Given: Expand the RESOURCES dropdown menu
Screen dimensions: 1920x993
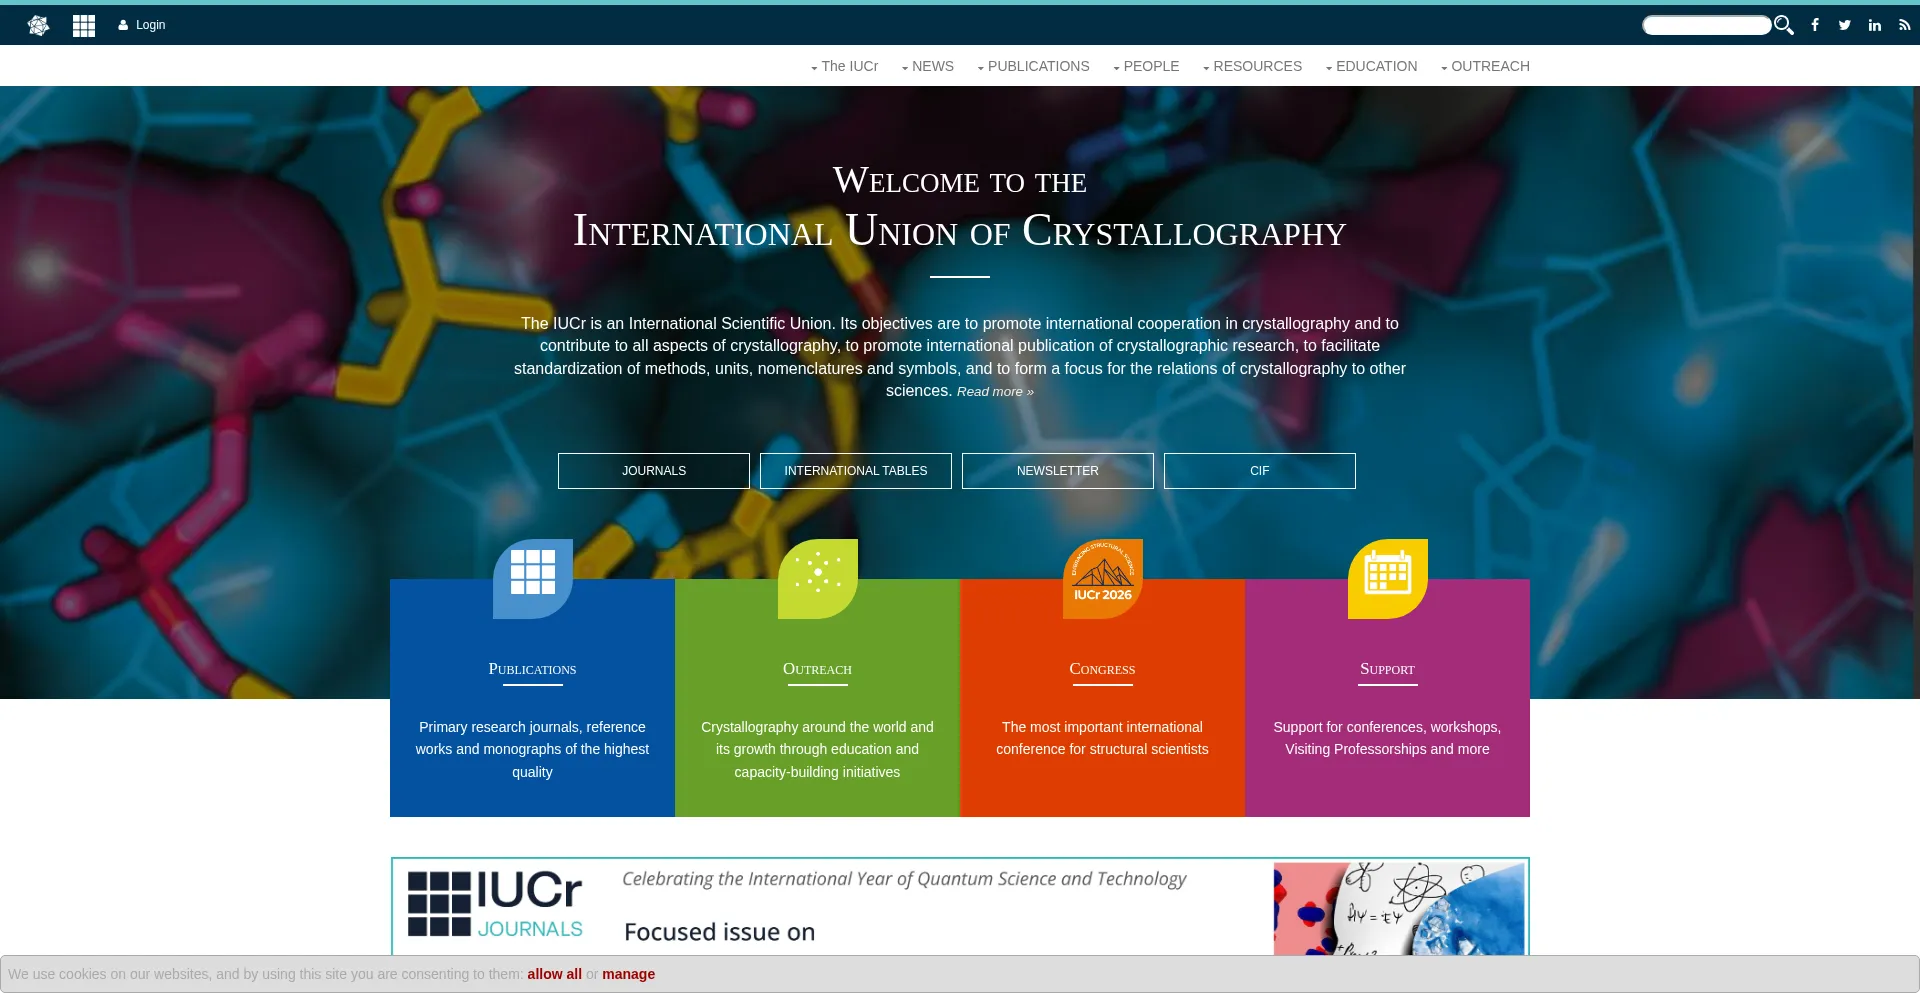Looking at the screenshot, I should coord(1253,66).
